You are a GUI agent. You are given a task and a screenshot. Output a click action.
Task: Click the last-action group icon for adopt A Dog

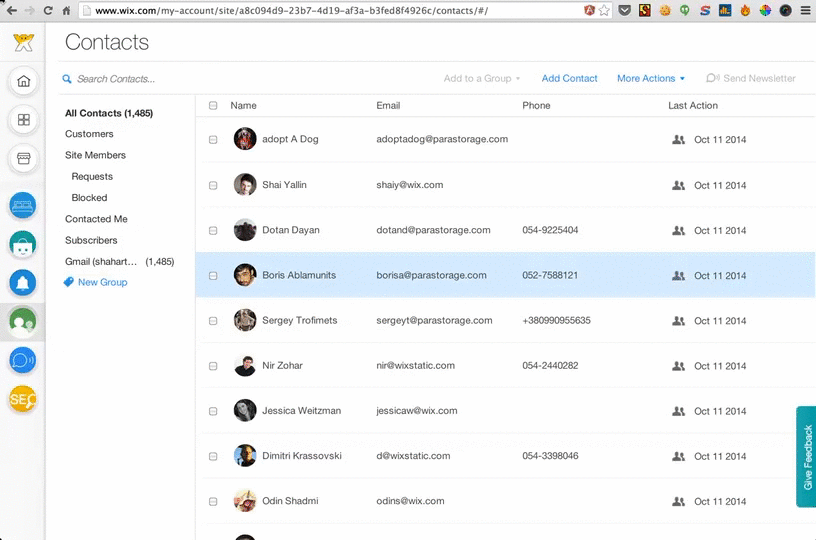click(x=678, y=139)
